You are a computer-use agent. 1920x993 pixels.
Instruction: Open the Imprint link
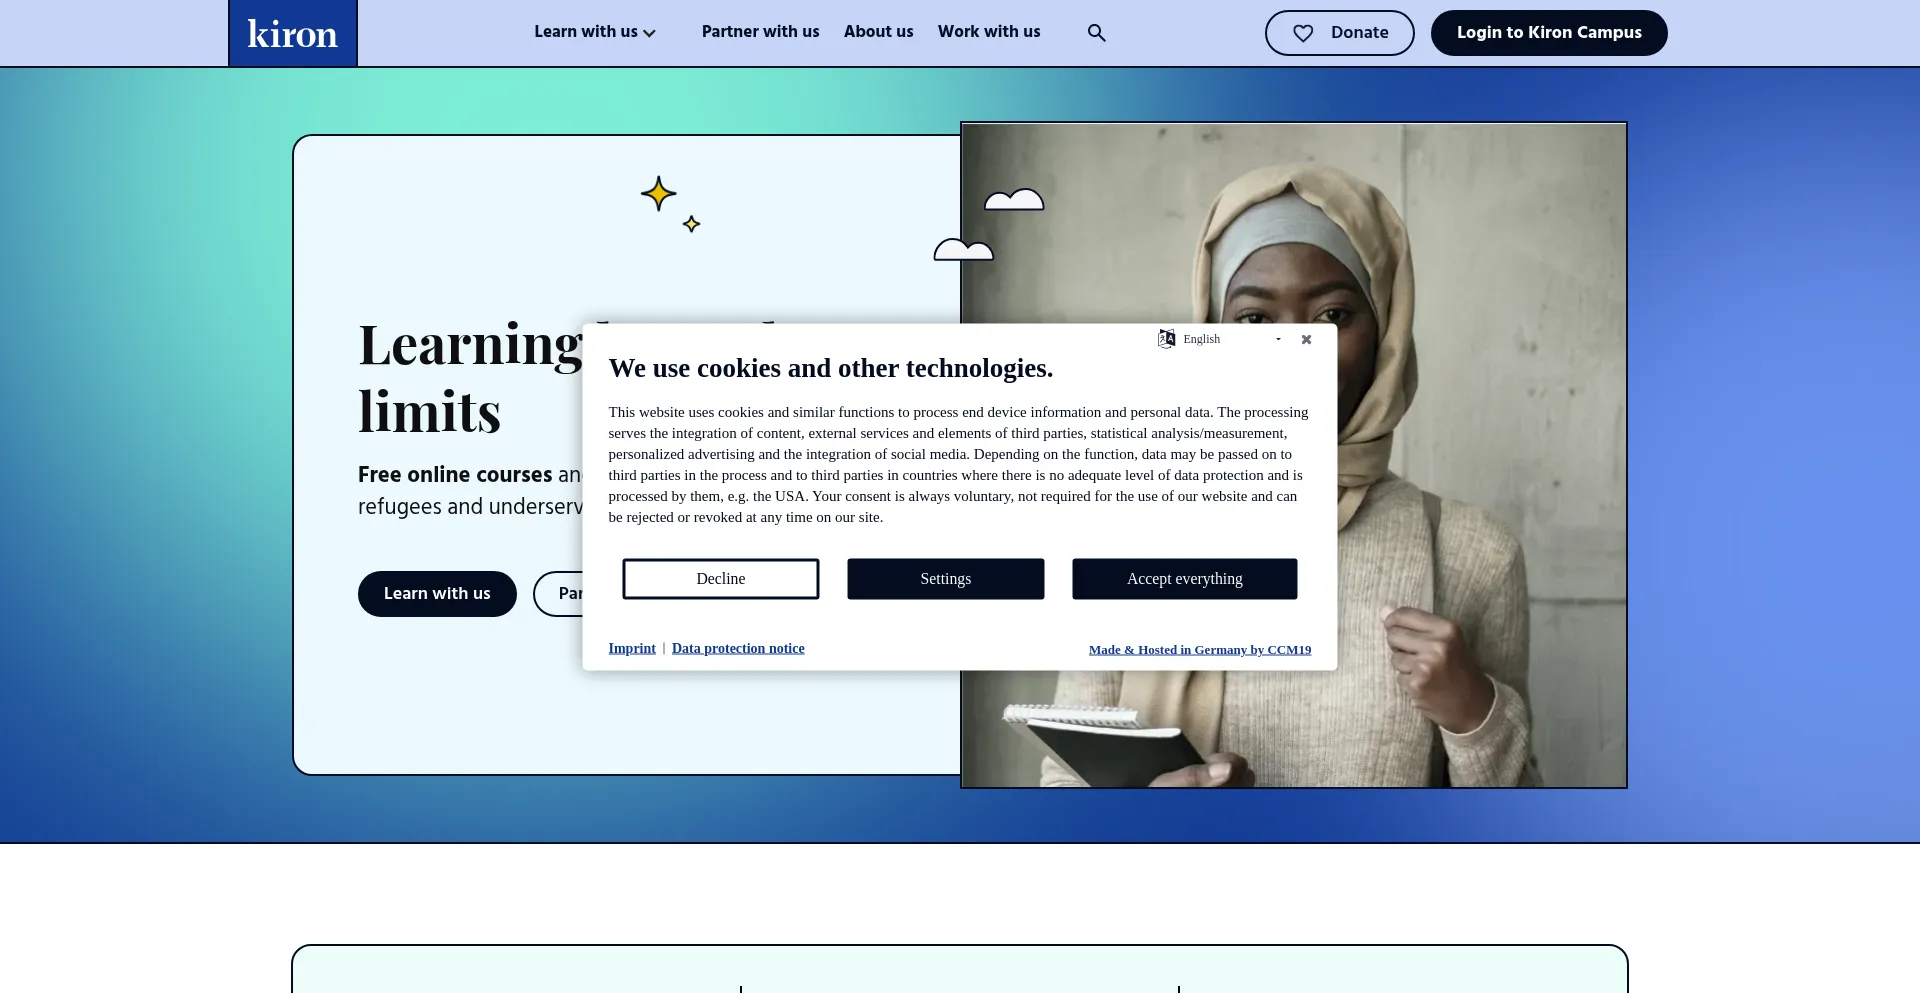pyautogui.click(x=632, y=648)
